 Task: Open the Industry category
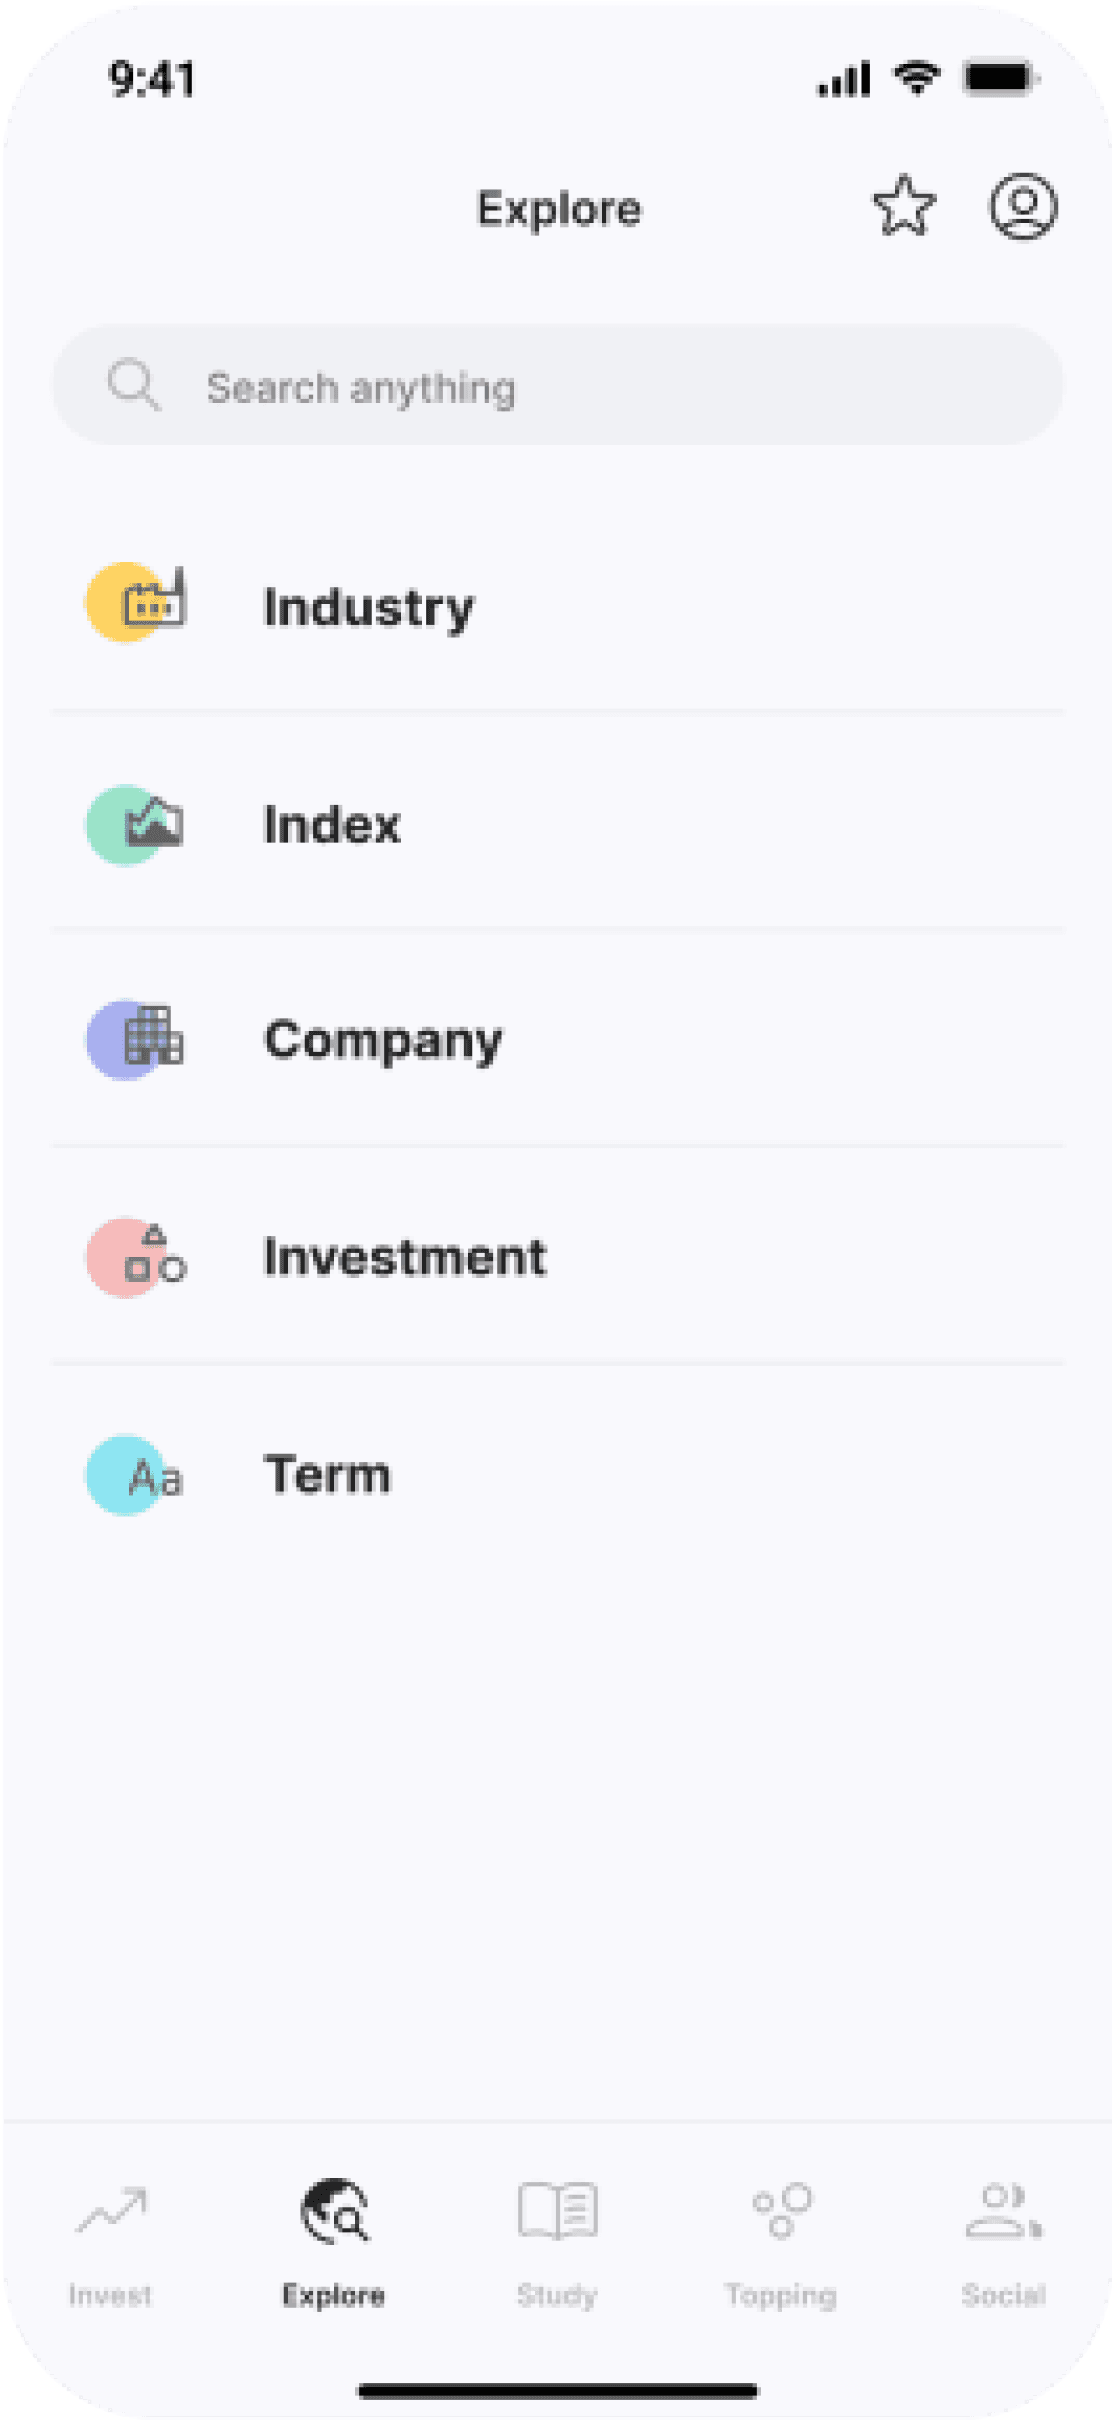(558, 606)
